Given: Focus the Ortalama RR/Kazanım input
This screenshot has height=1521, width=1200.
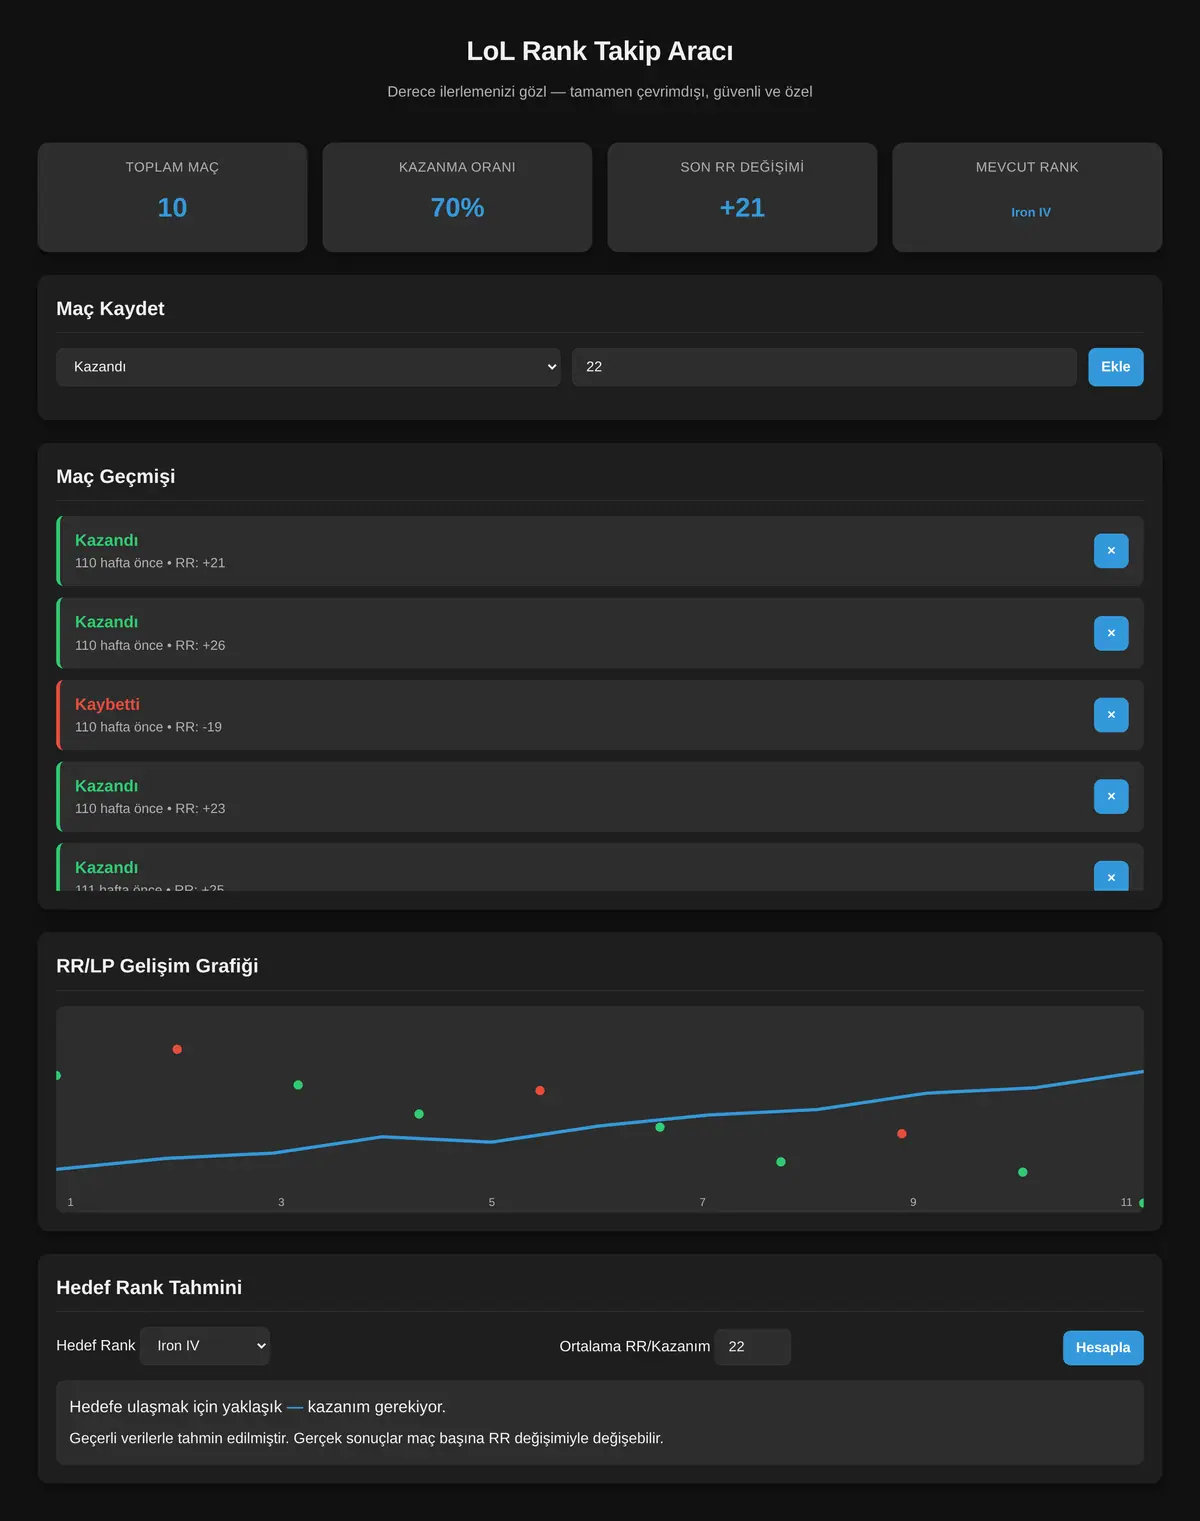Looking at the screenshot, I should [752, 1347].
